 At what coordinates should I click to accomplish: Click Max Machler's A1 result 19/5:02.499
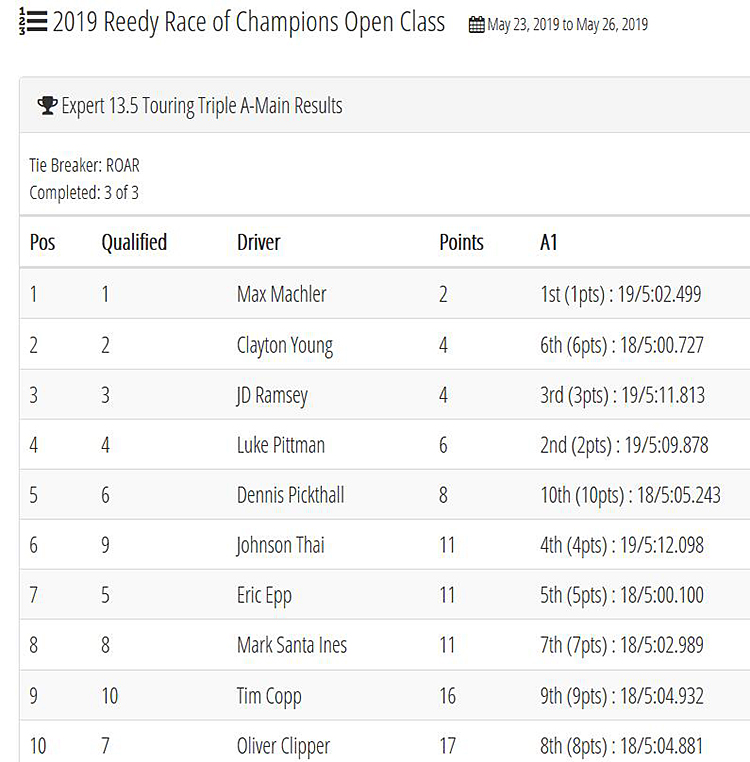point(660,294)
